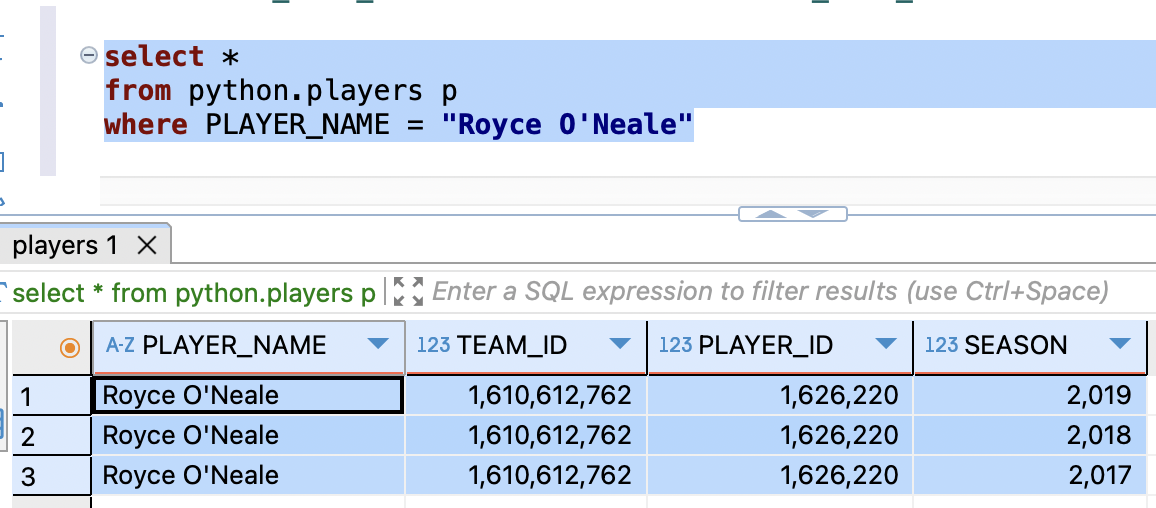Open TEAM_ID column filter dropdown
1156x508 pixels.
coord(620,344)
